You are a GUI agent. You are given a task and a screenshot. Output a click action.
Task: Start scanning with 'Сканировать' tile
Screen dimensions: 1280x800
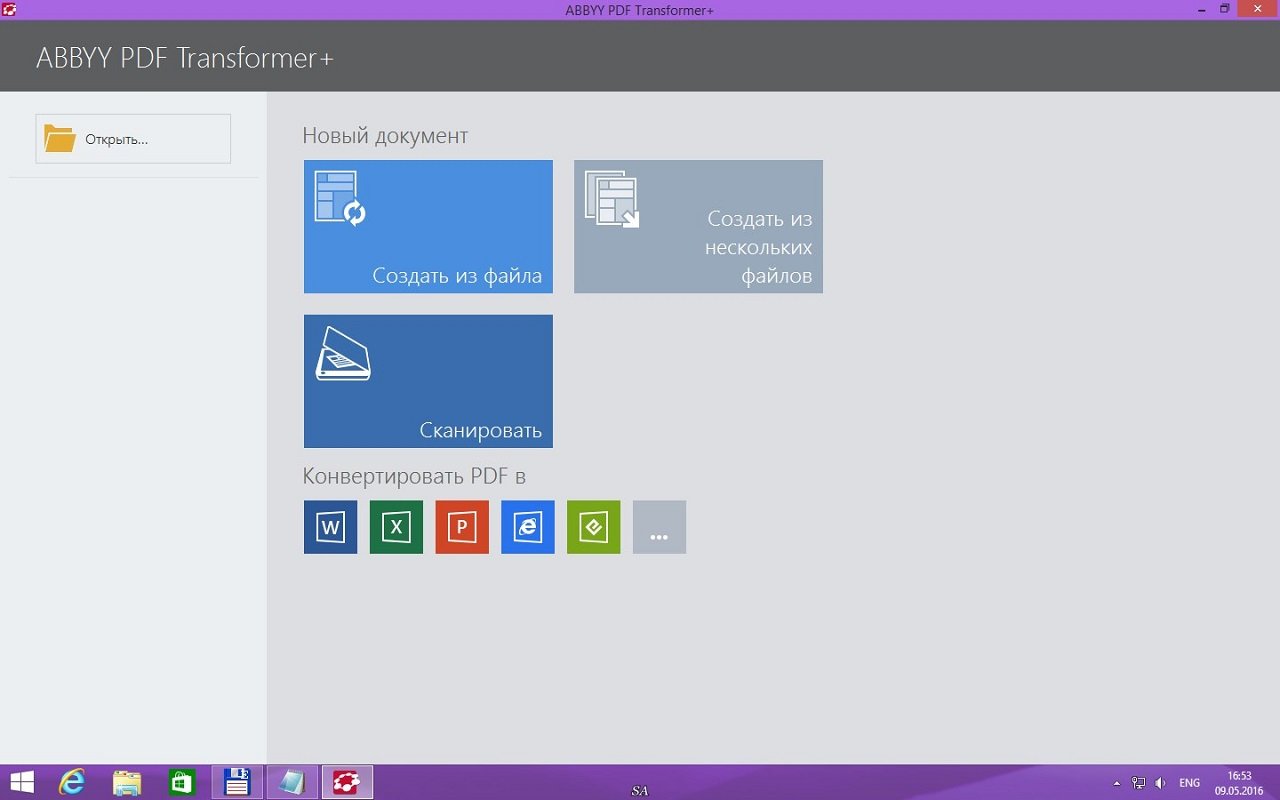(428, 381)
